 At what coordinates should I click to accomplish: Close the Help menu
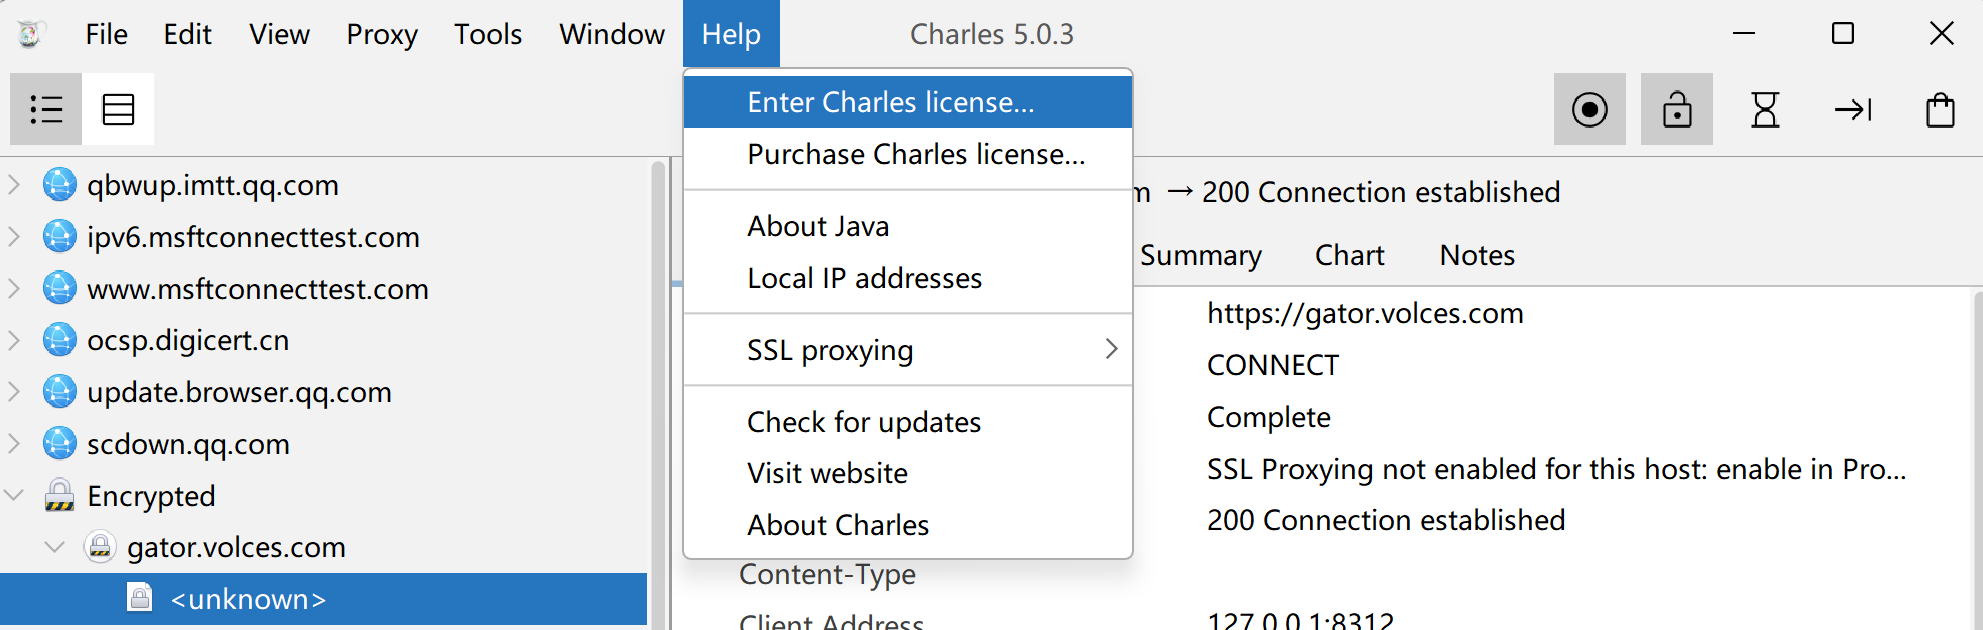click(731, 34)
